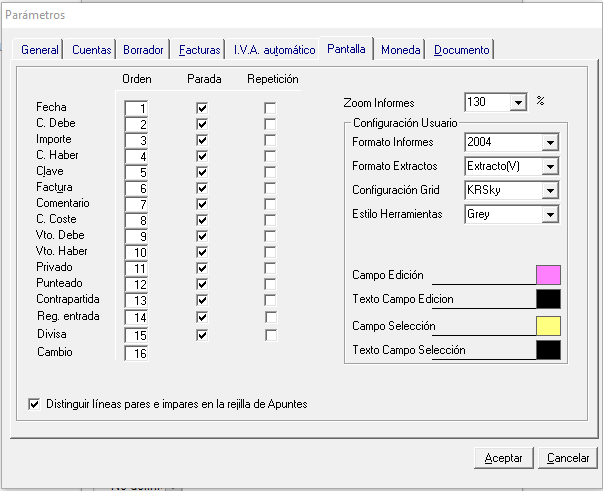Pick the pink Campo Edición color swatch
This screenshot has width=603, height=491.
(x=548, y=275)
